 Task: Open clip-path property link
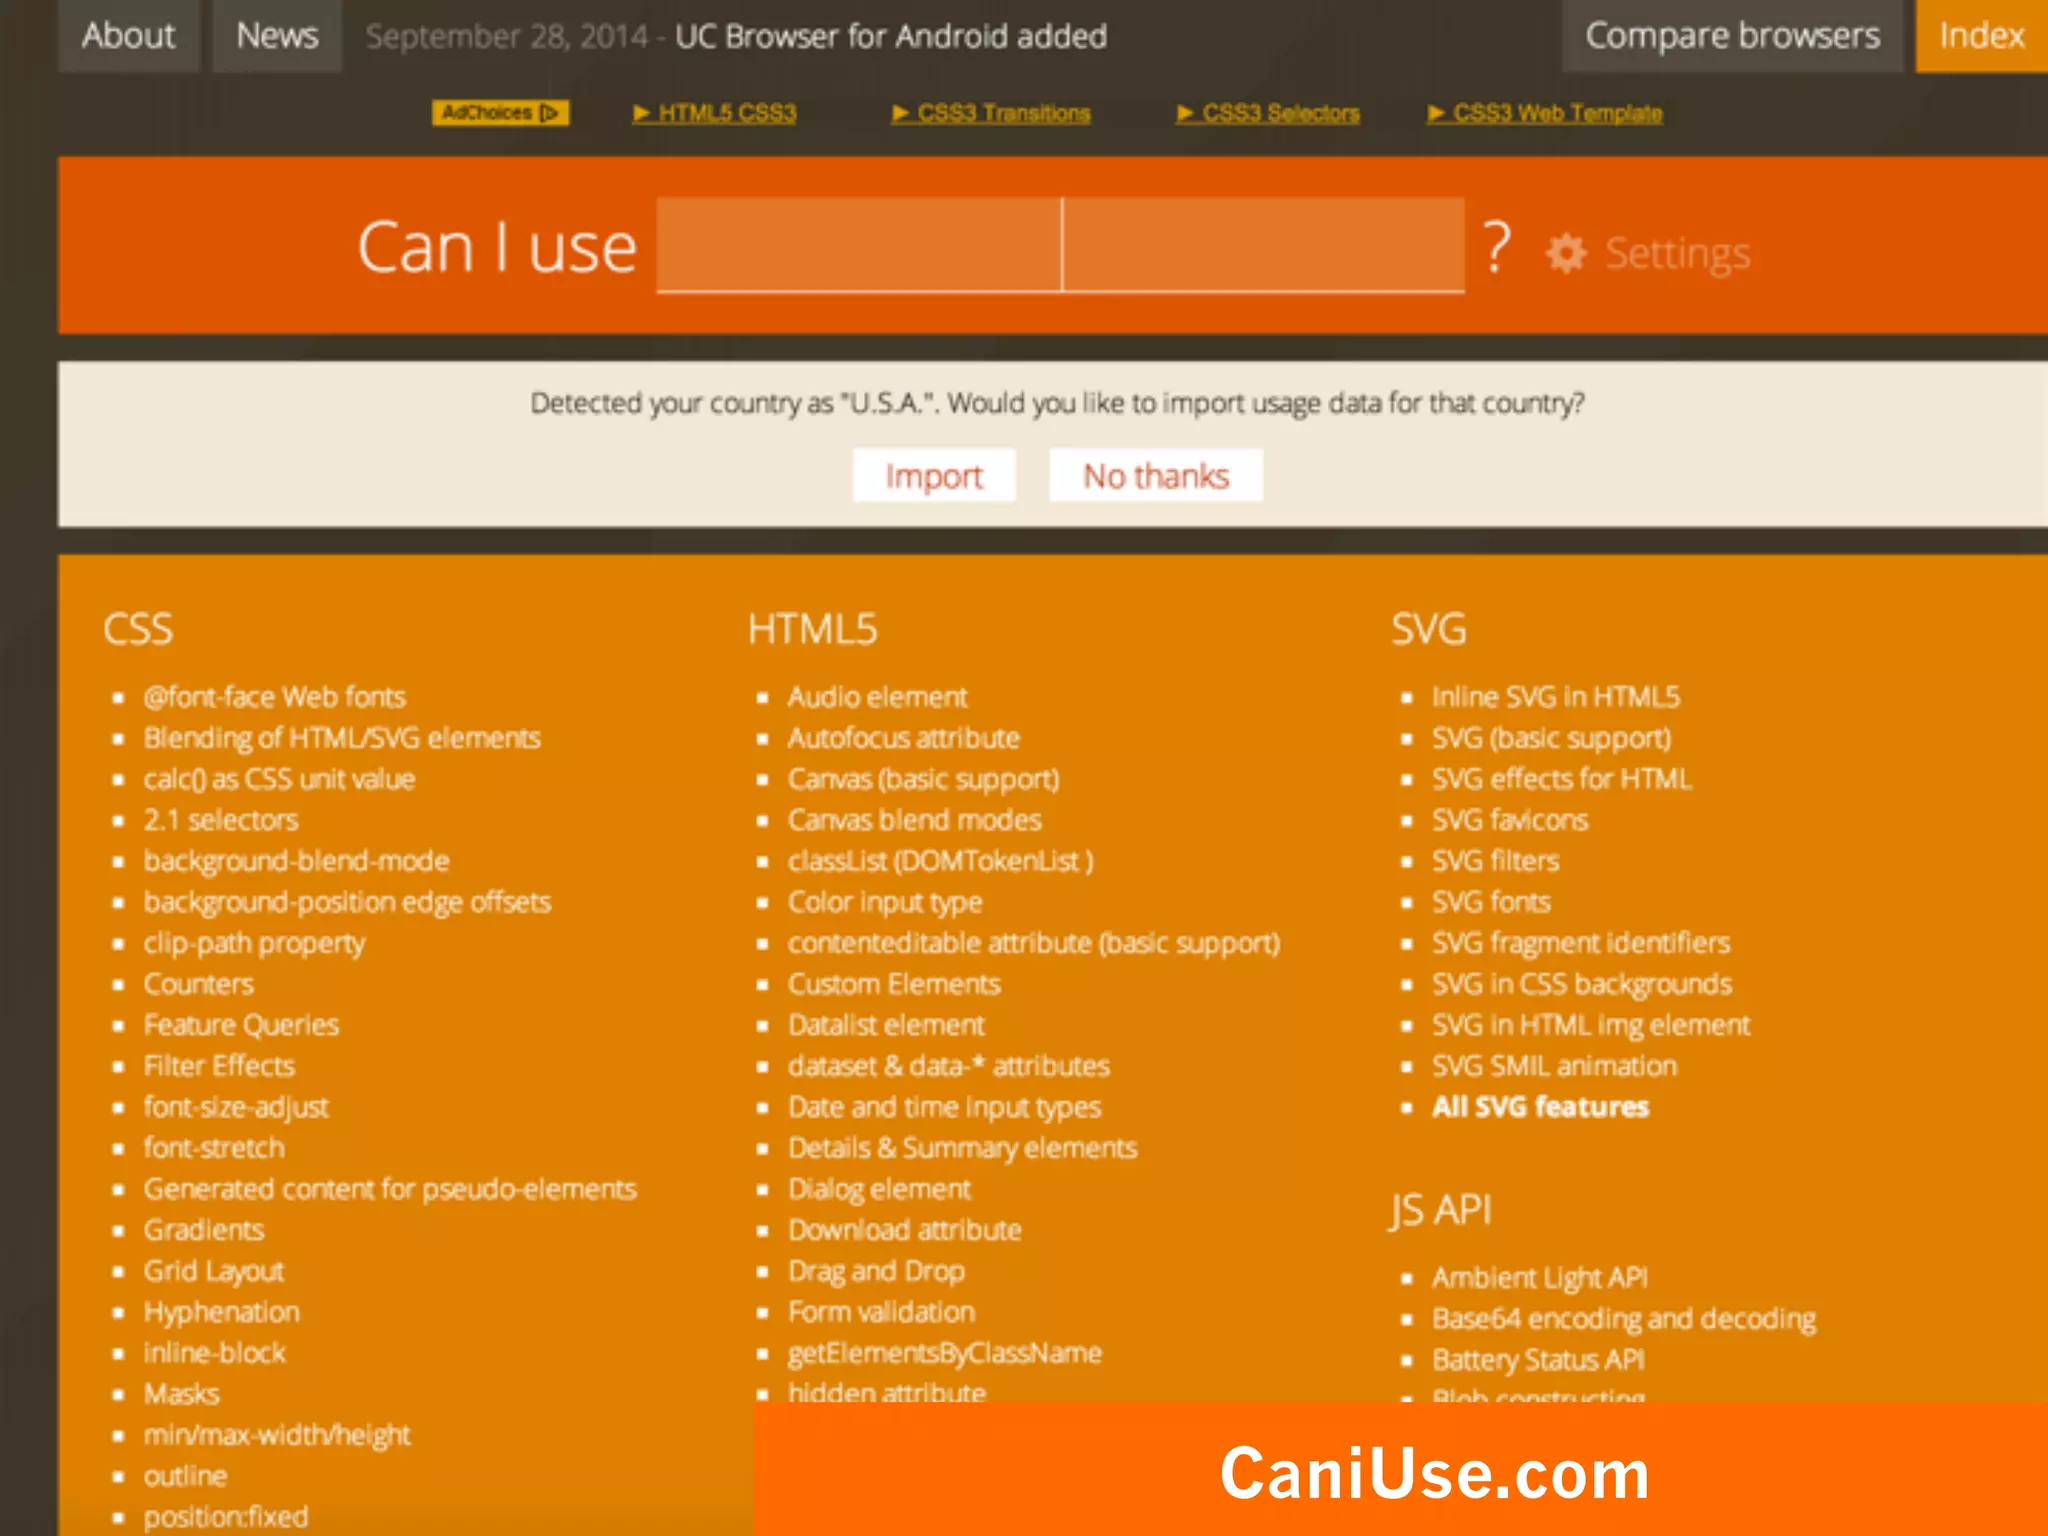point(254,943)
